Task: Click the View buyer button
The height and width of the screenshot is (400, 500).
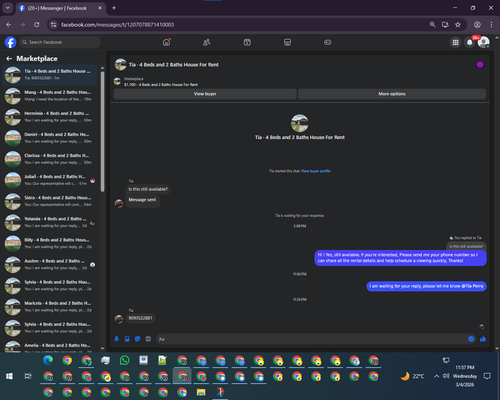Action: tap(205, 94)
